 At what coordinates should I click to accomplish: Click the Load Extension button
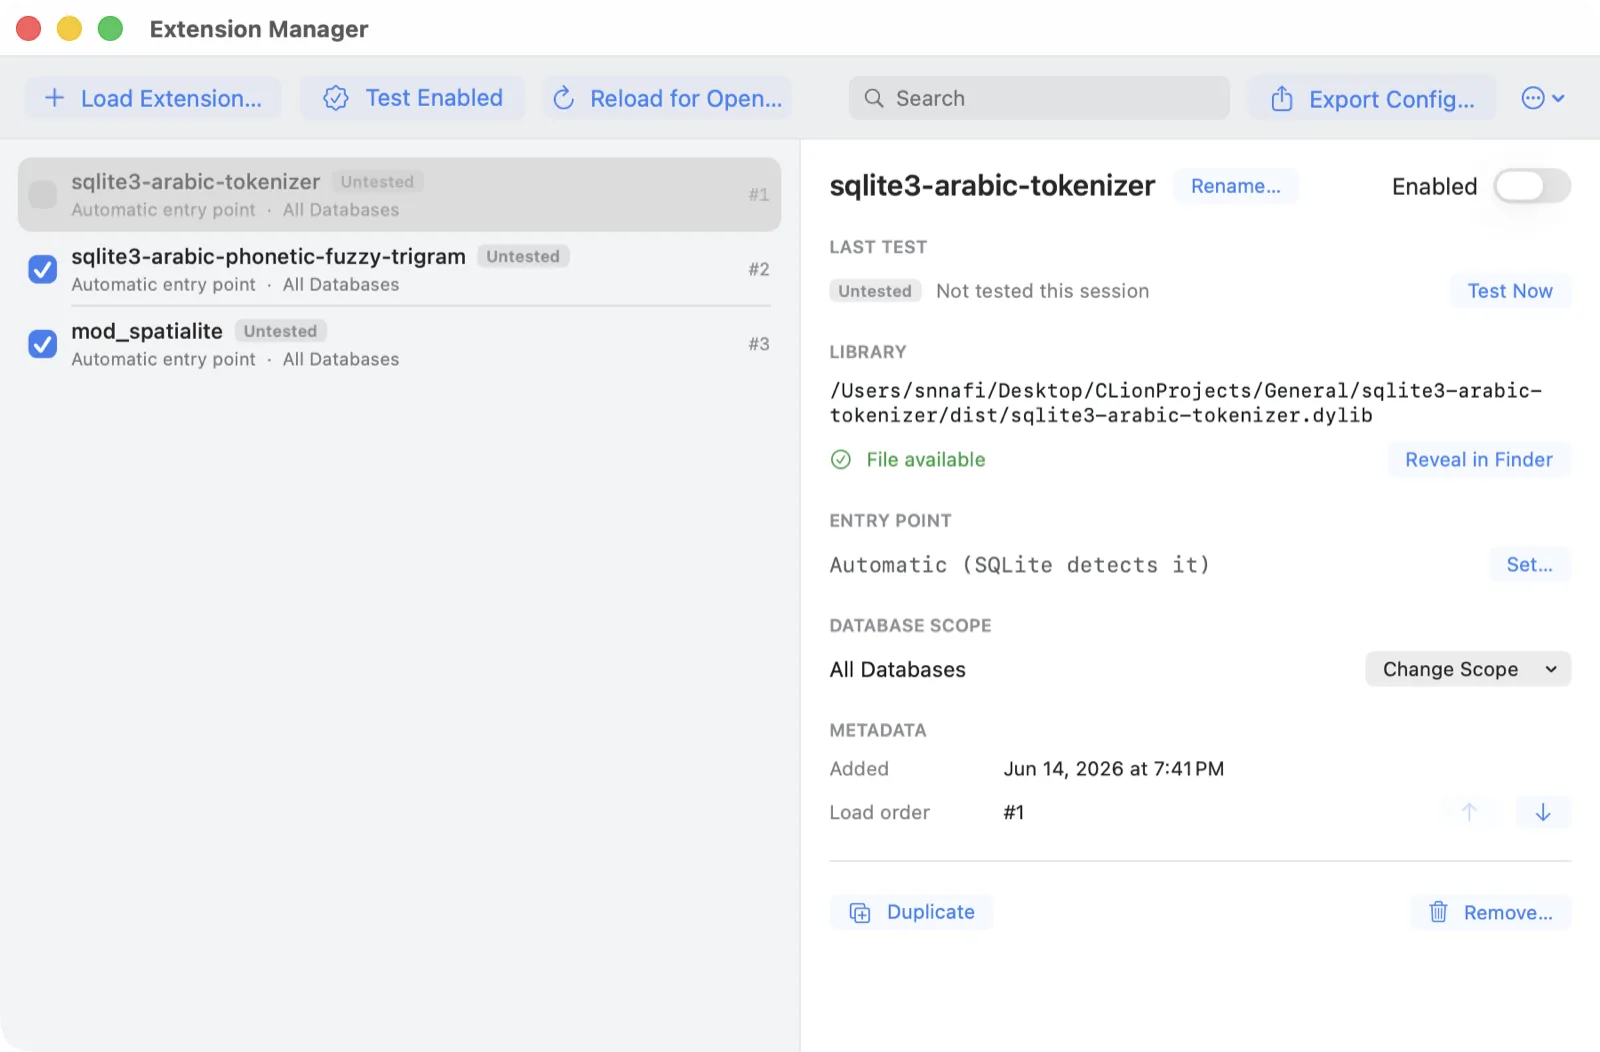(x=153, y=98)
